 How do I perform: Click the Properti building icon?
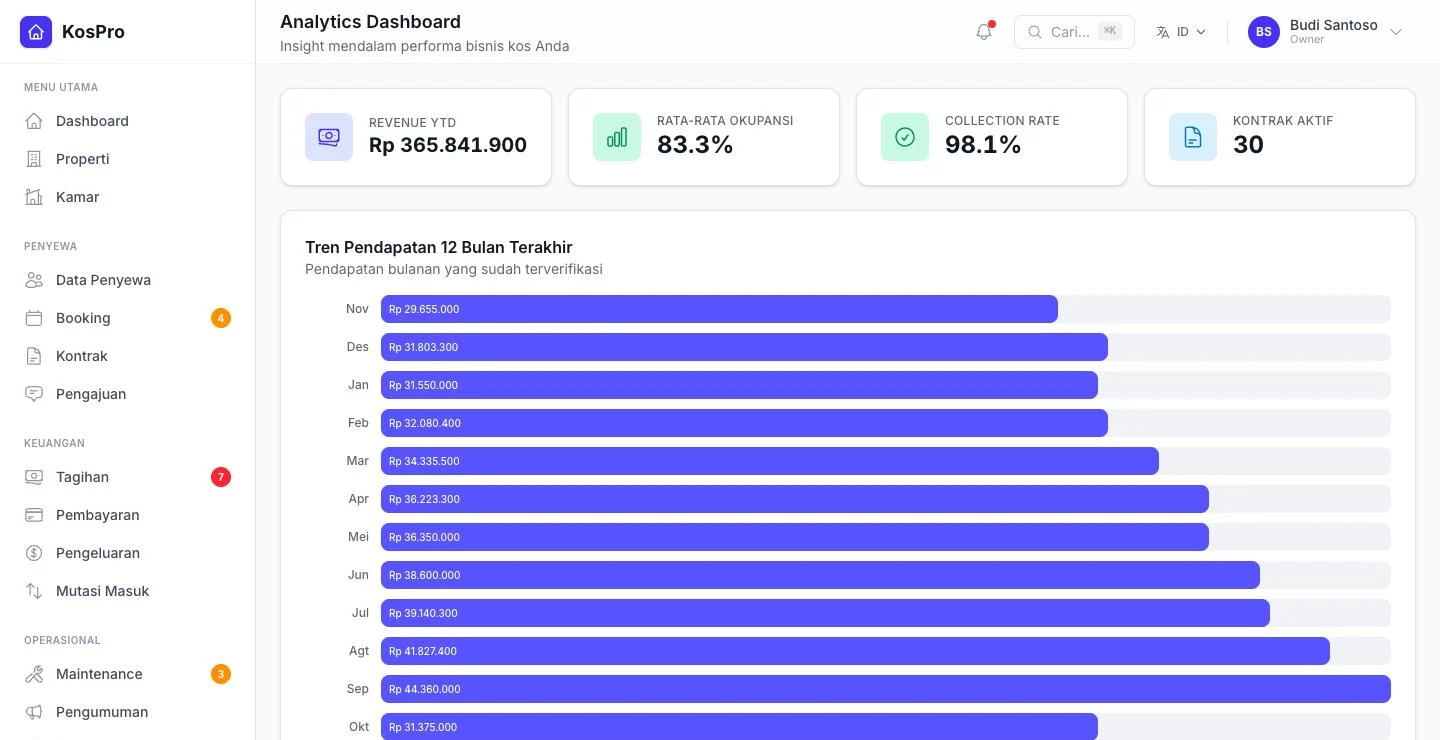[x=34, y=159]
